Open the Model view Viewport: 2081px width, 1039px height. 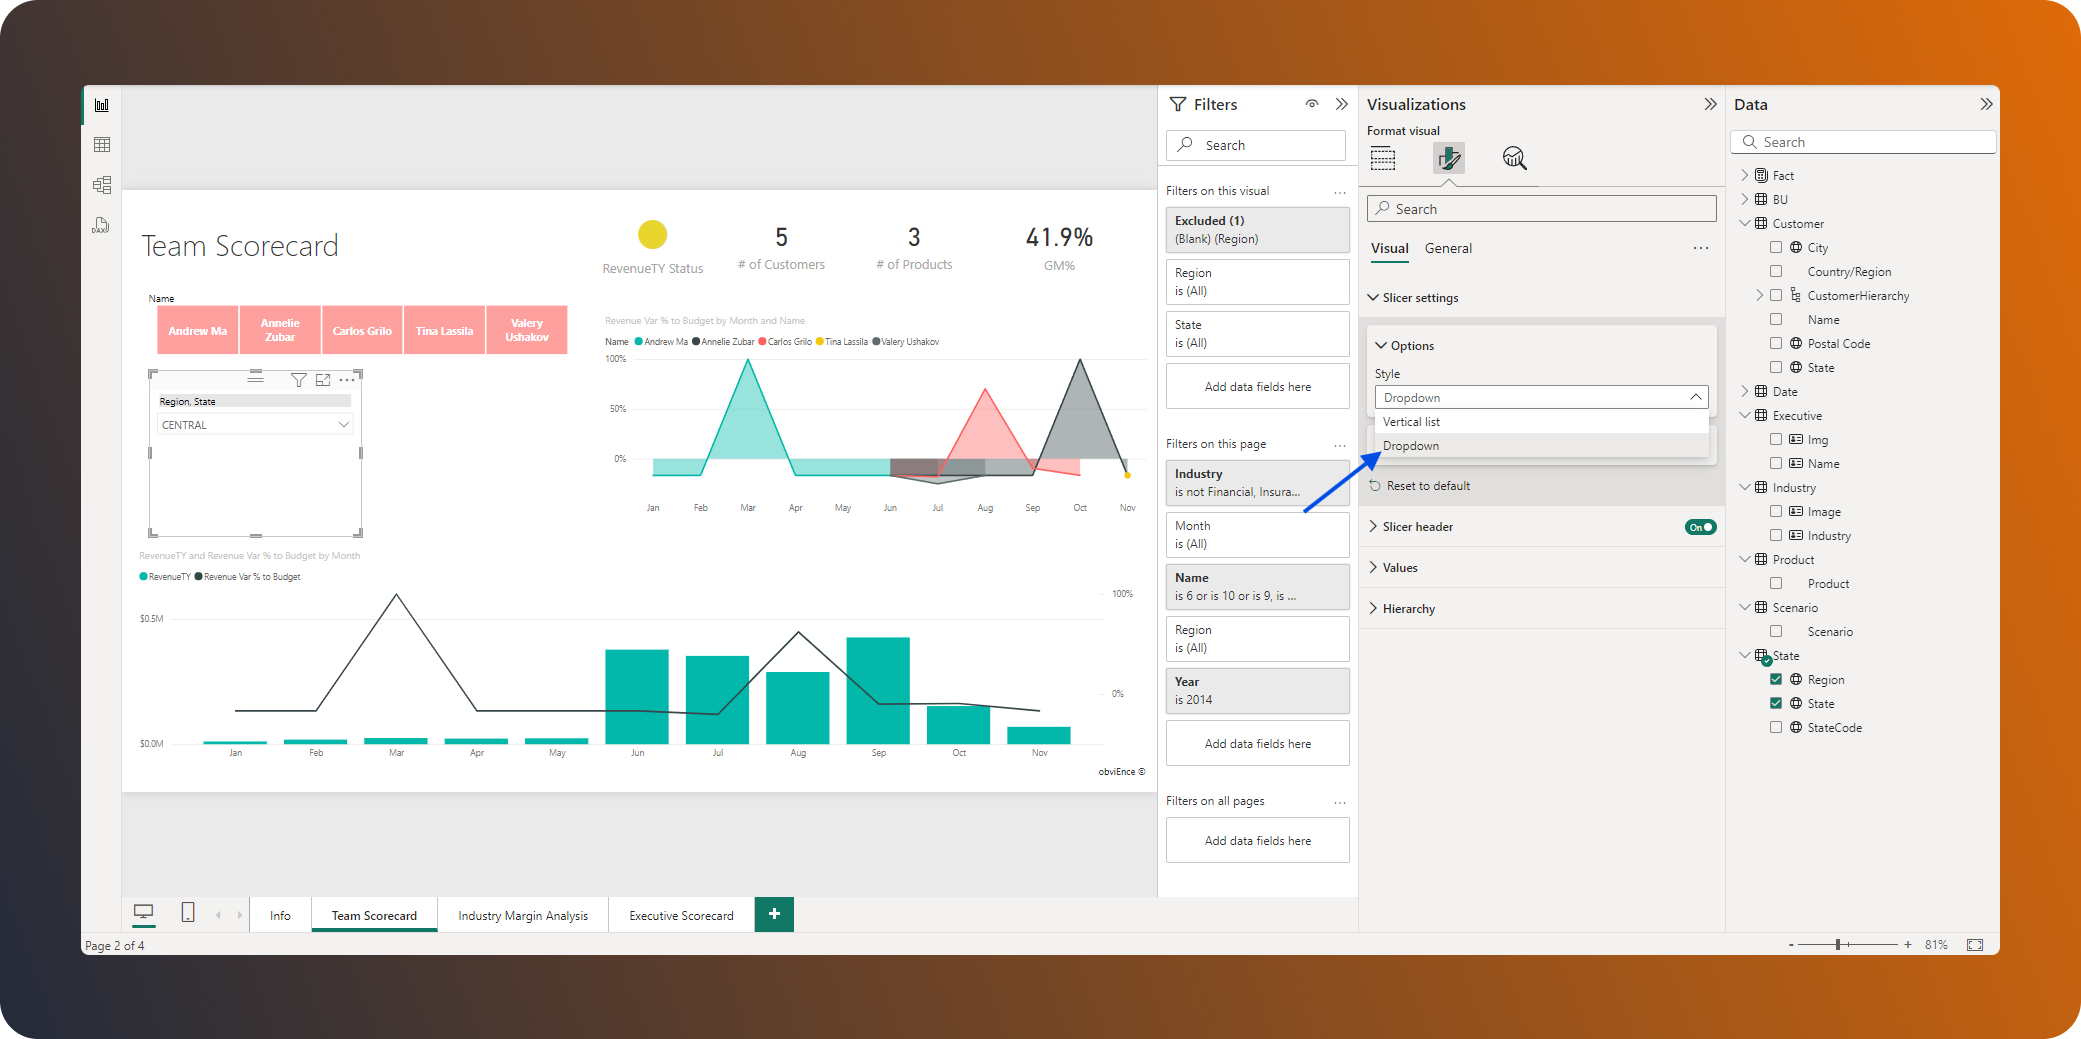click(x=101, y=184)
